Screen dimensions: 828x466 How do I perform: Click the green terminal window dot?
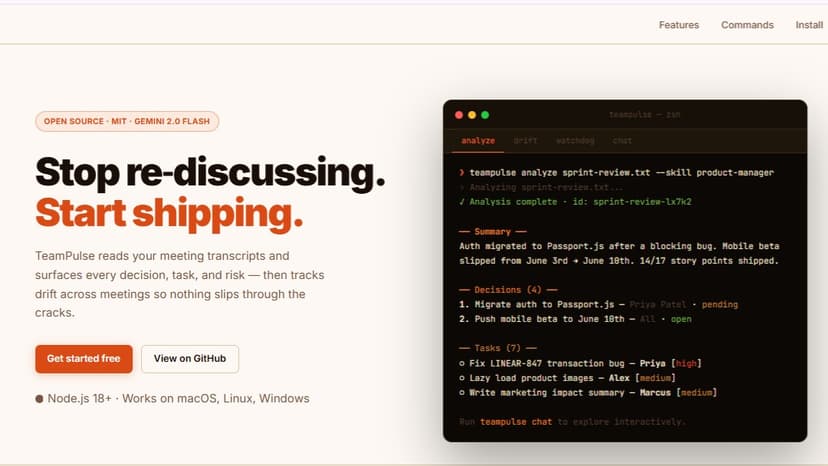[x=485, y=115]
